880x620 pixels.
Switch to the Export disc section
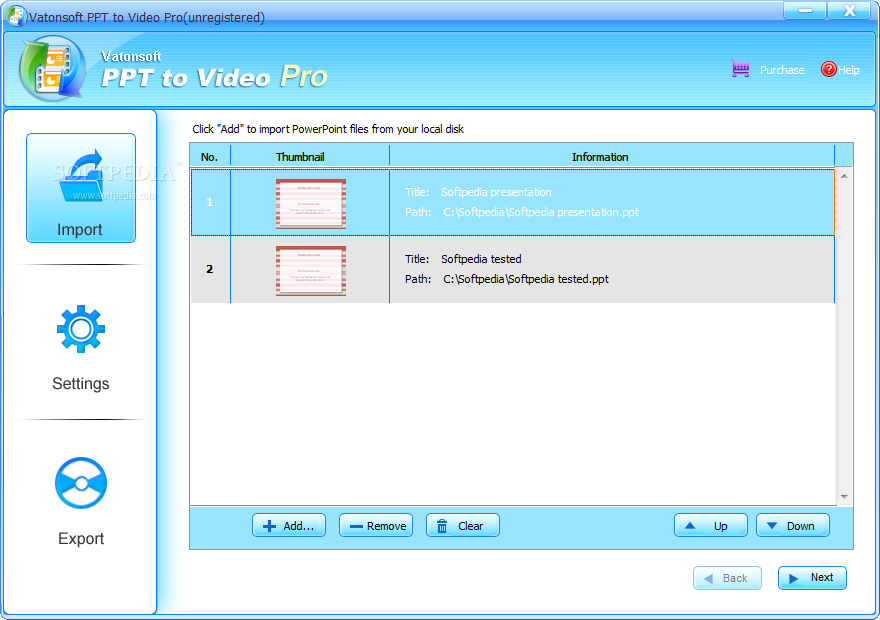tap(81, 502)
